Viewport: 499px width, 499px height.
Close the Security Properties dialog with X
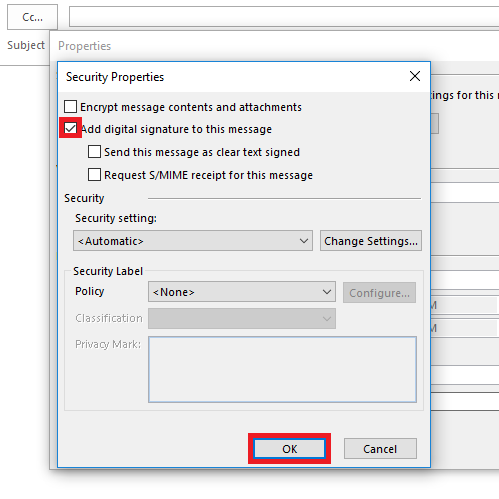(415, 76)
